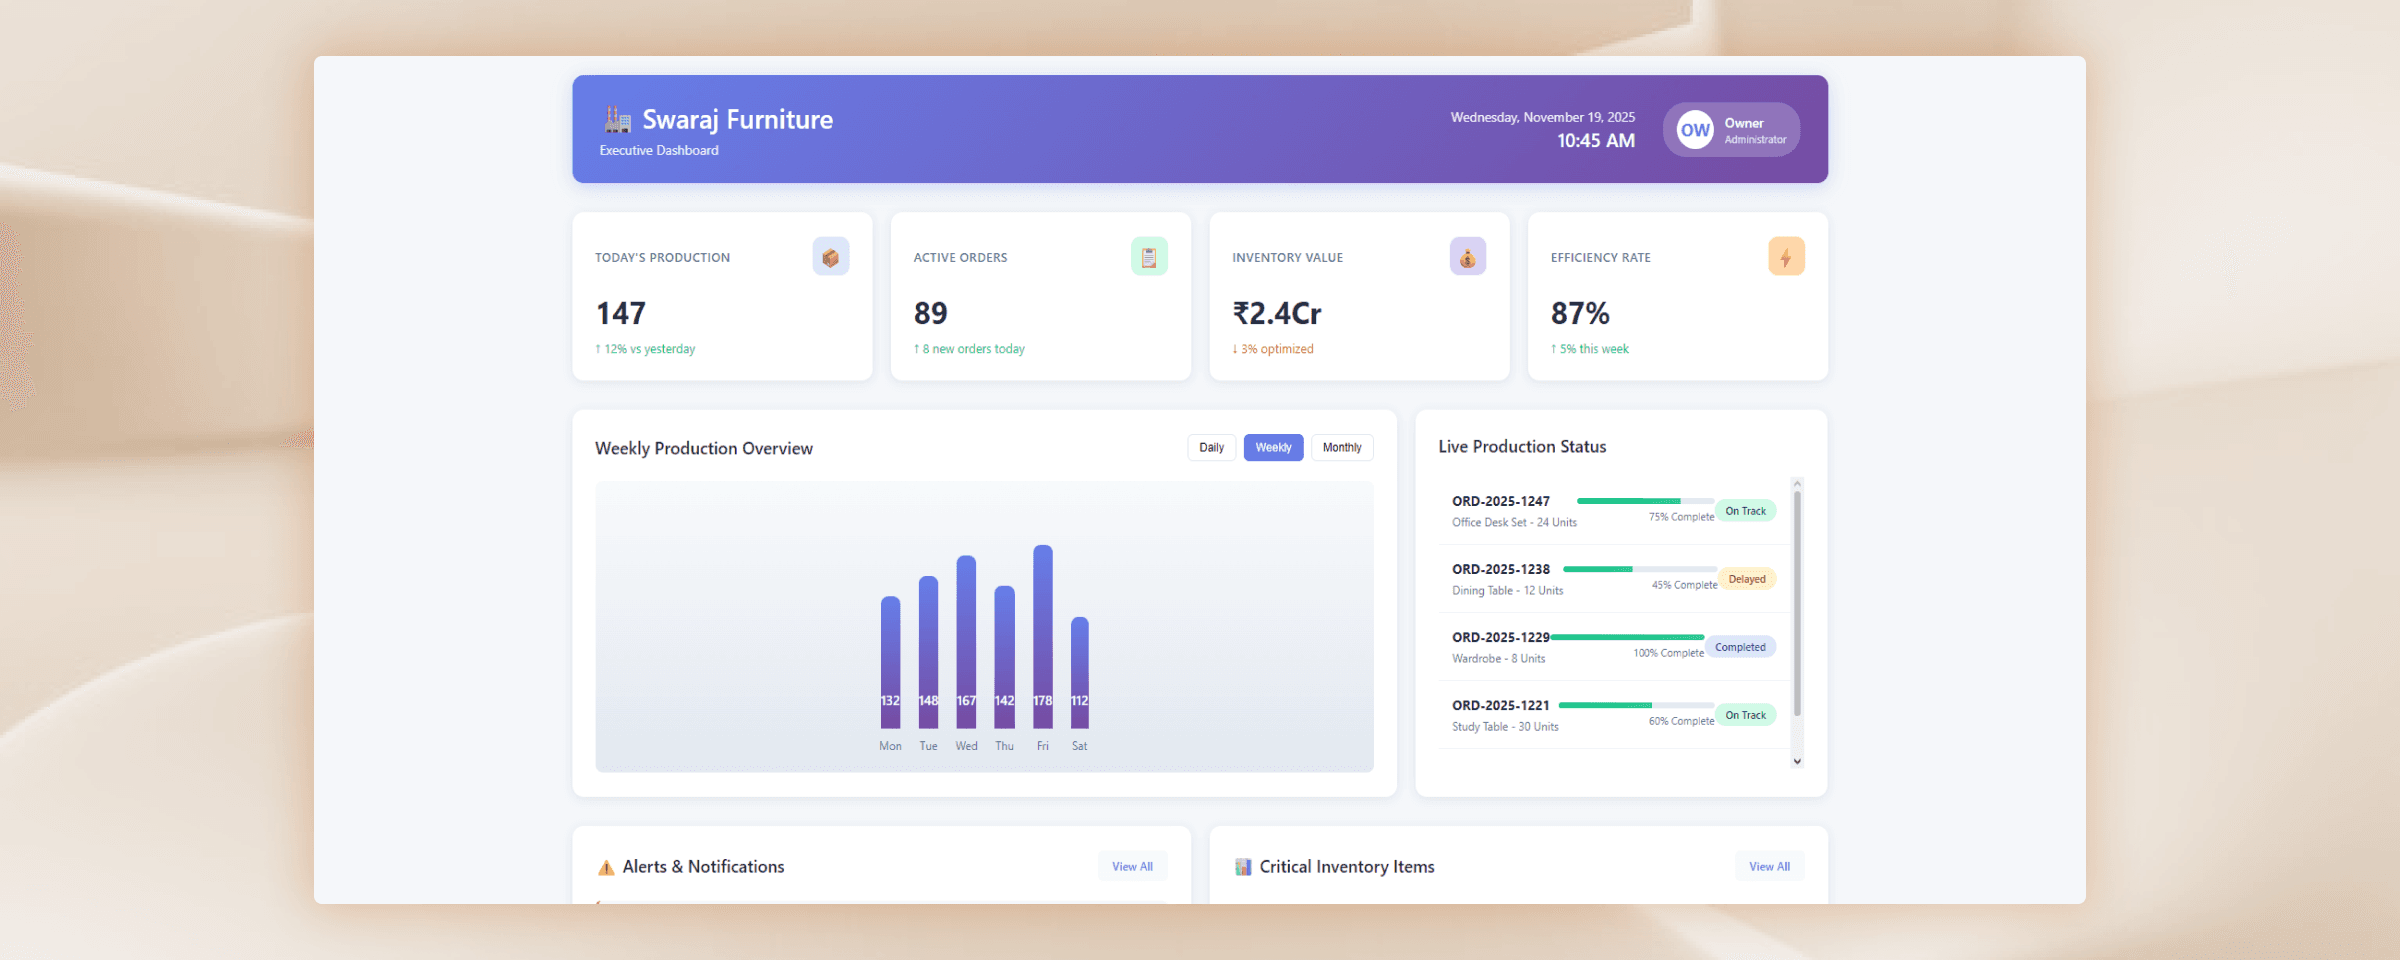2400x960 pixels.
Task: Select order number ORD-2025-1221
Action: click(x=1501, y=705)
